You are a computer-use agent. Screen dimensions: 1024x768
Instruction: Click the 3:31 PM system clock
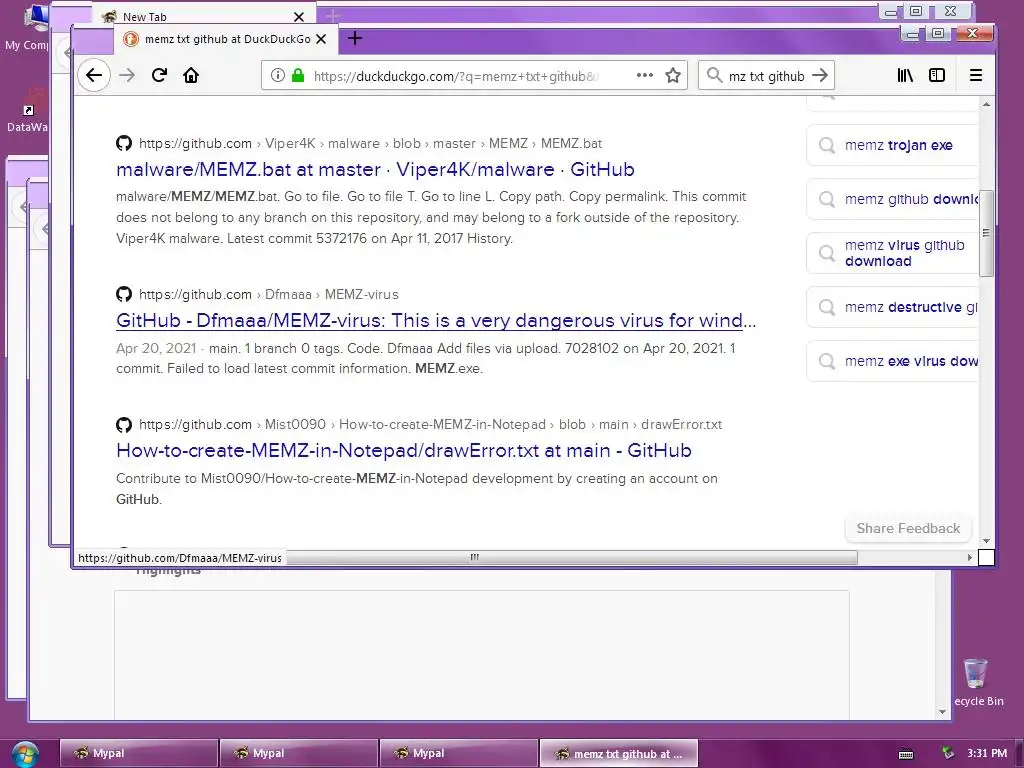(987, 754)
